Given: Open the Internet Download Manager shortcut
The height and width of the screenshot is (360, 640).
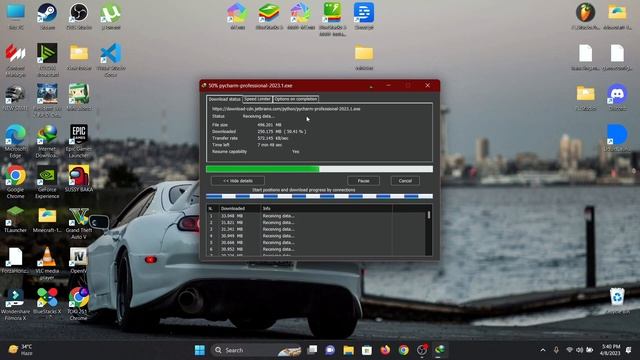Looking at the screenshot, I should [47, 141].
